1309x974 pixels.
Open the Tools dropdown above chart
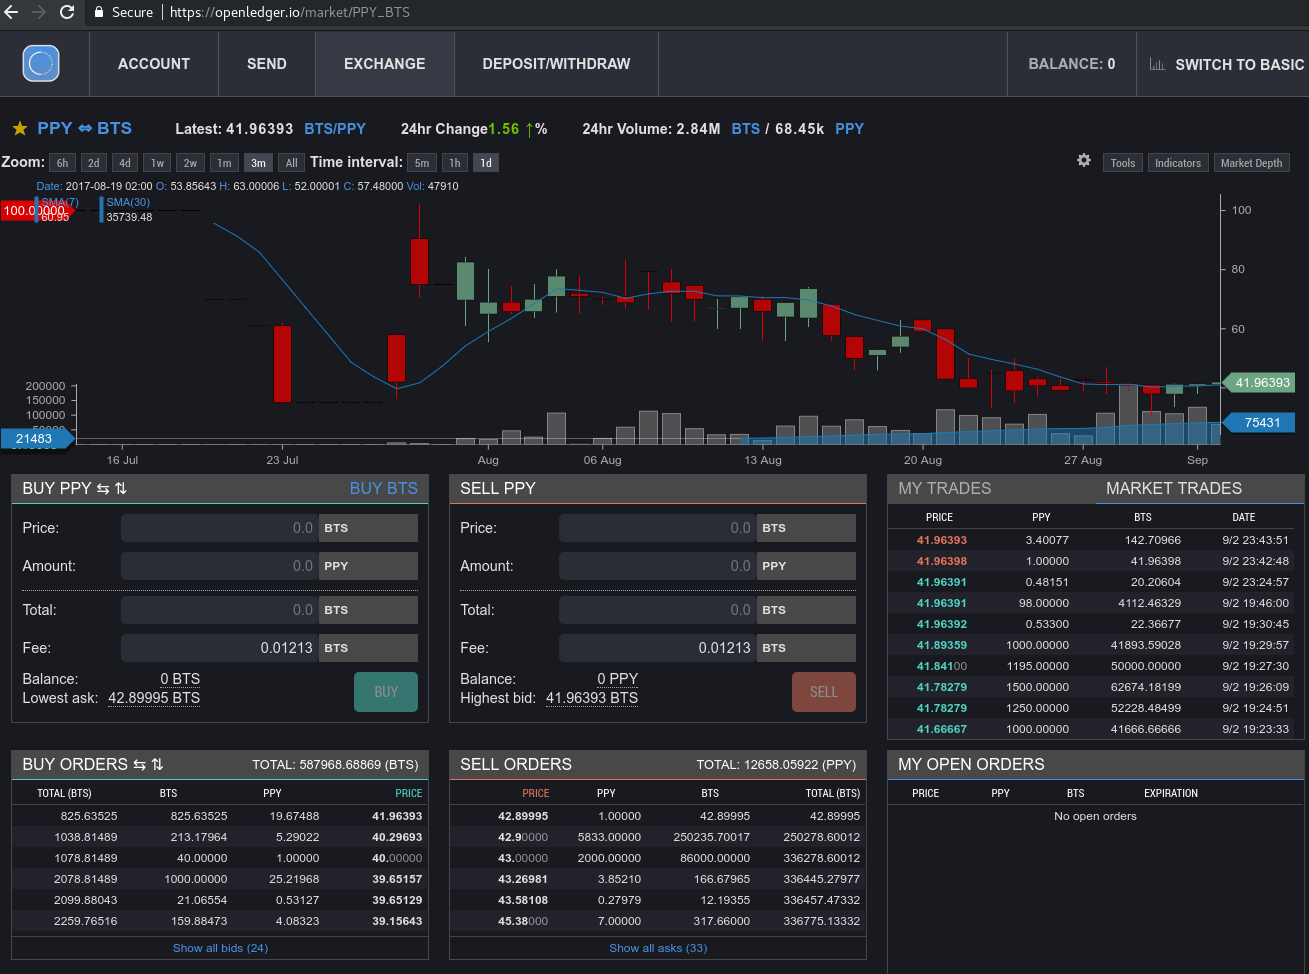pos(1123,163)
